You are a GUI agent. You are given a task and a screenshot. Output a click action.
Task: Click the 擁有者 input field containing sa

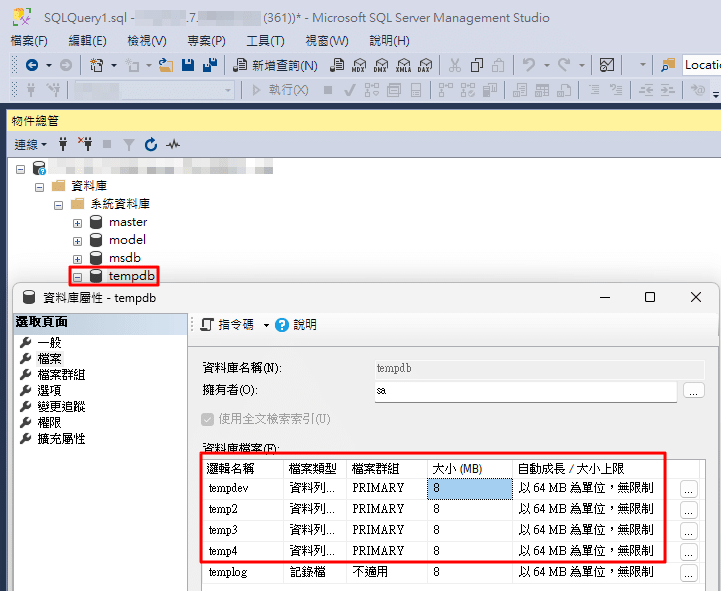pyautogui.click(x=526, y=391)
